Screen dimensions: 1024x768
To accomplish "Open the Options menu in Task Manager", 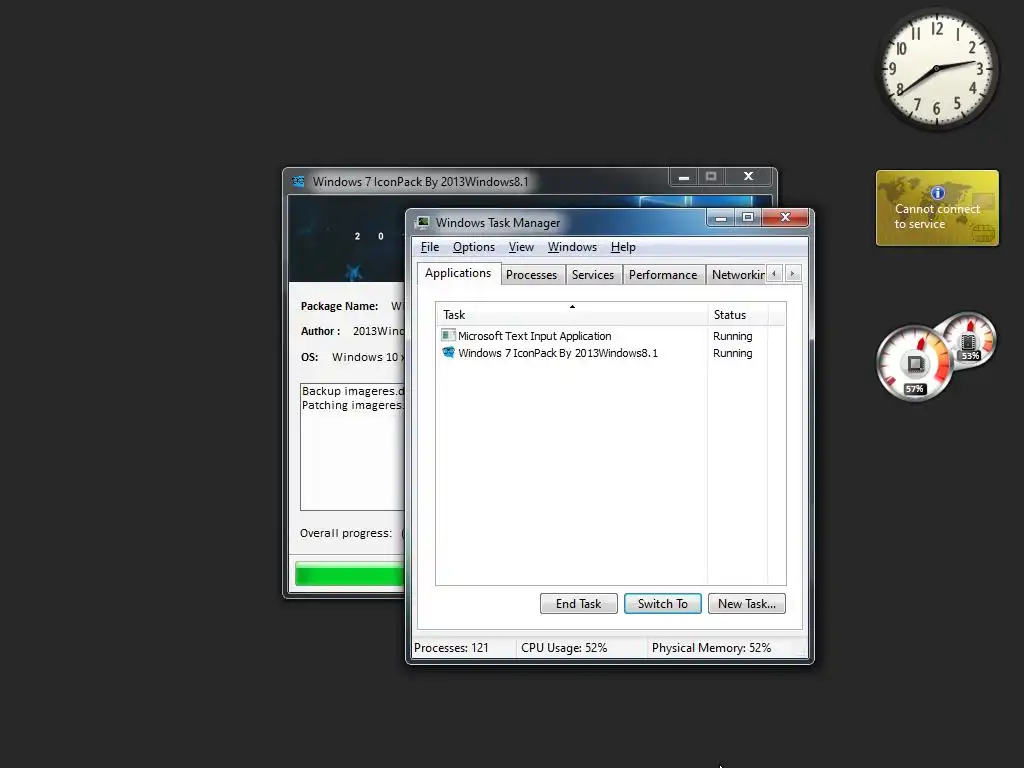I will 473,247.
